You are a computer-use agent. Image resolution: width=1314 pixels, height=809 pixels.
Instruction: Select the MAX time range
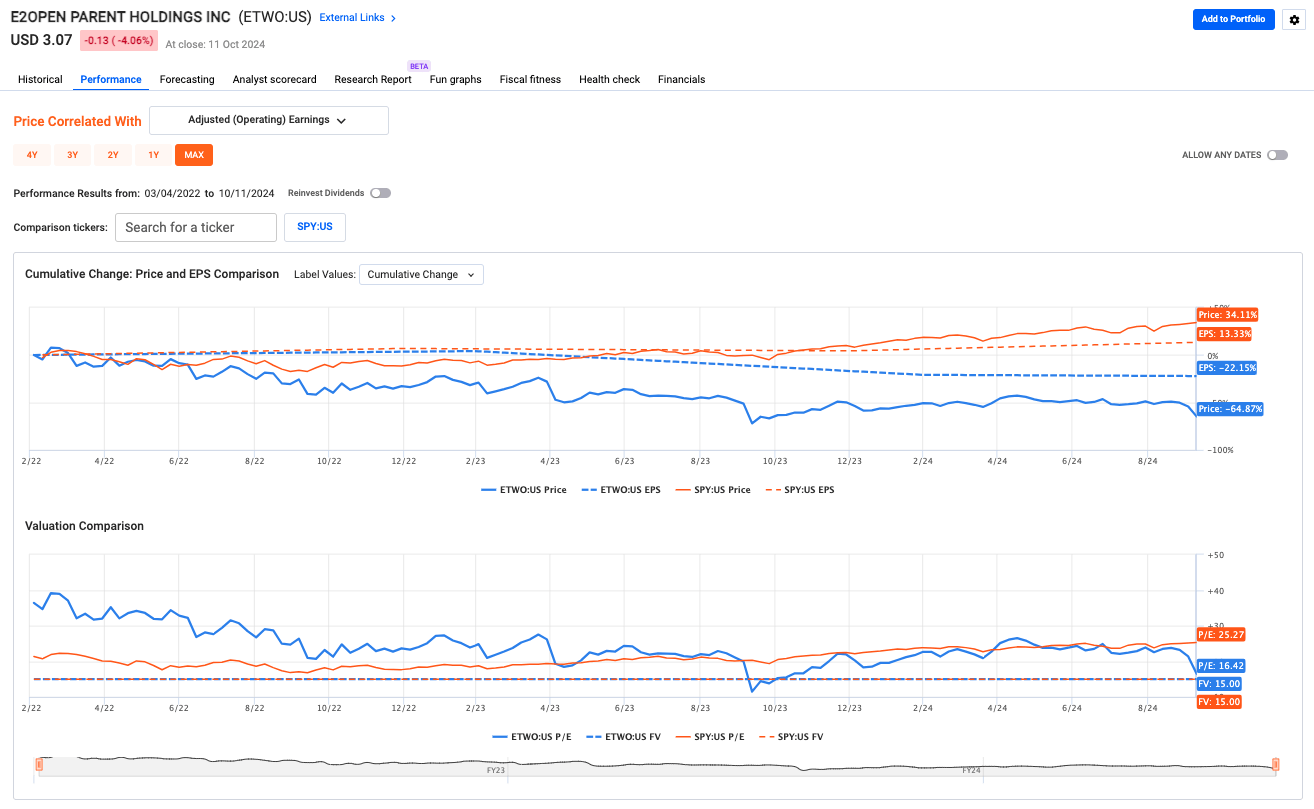pos(194,155)
